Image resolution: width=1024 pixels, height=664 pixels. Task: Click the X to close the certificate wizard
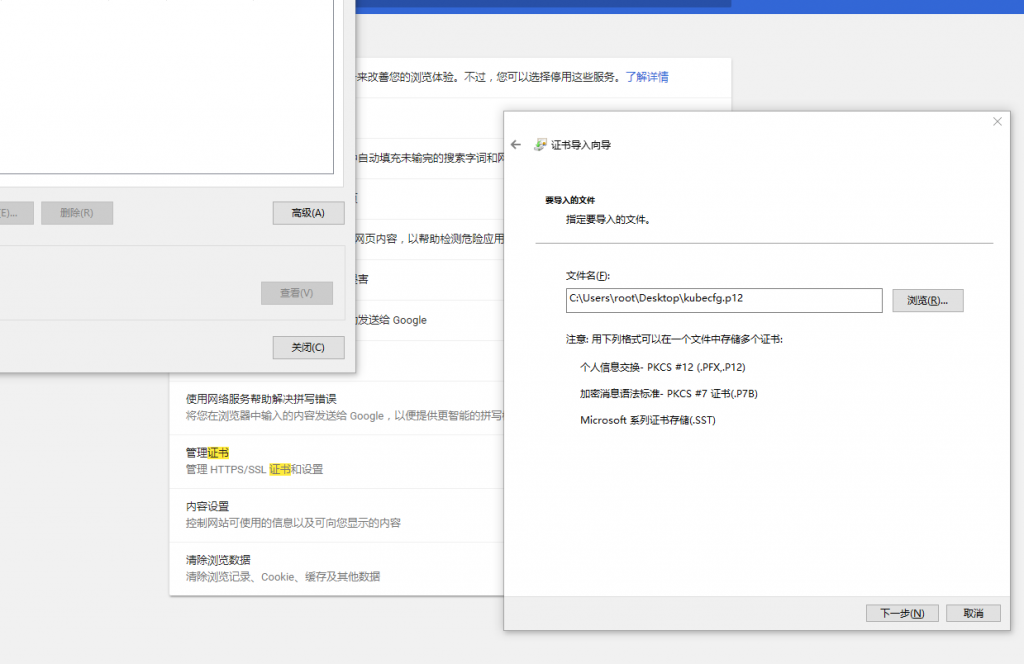pos(997,121)
